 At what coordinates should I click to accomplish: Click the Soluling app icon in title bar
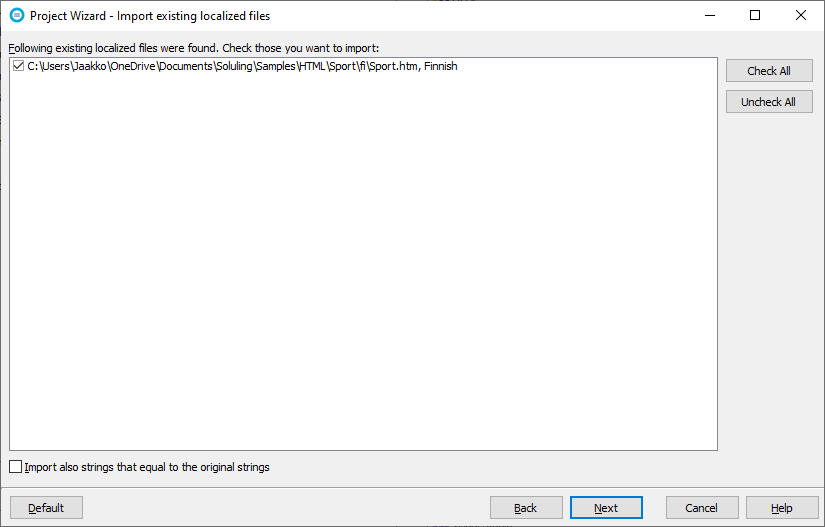[x=17, y=15]
